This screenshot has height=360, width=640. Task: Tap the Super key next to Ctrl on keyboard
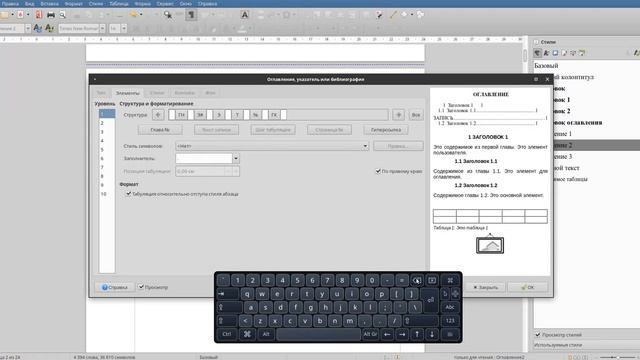tap(247, 334)
